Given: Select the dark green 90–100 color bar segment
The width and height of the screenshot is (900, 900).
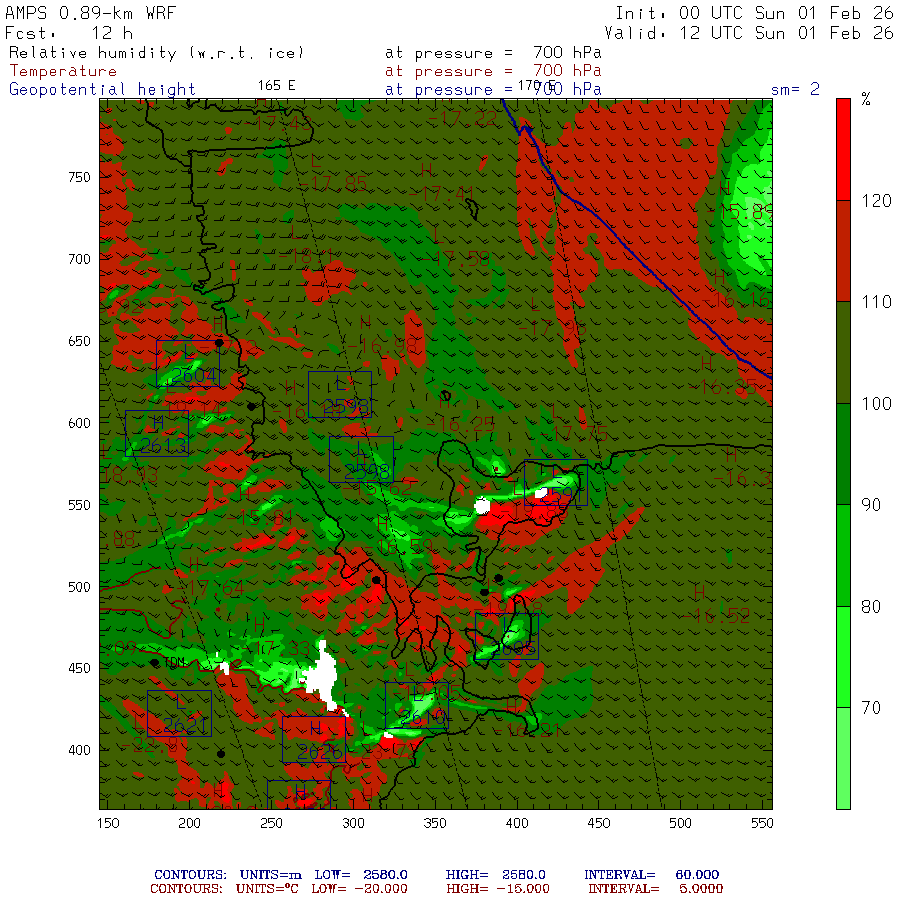Looking at the screenshot, I should [843, 454].
